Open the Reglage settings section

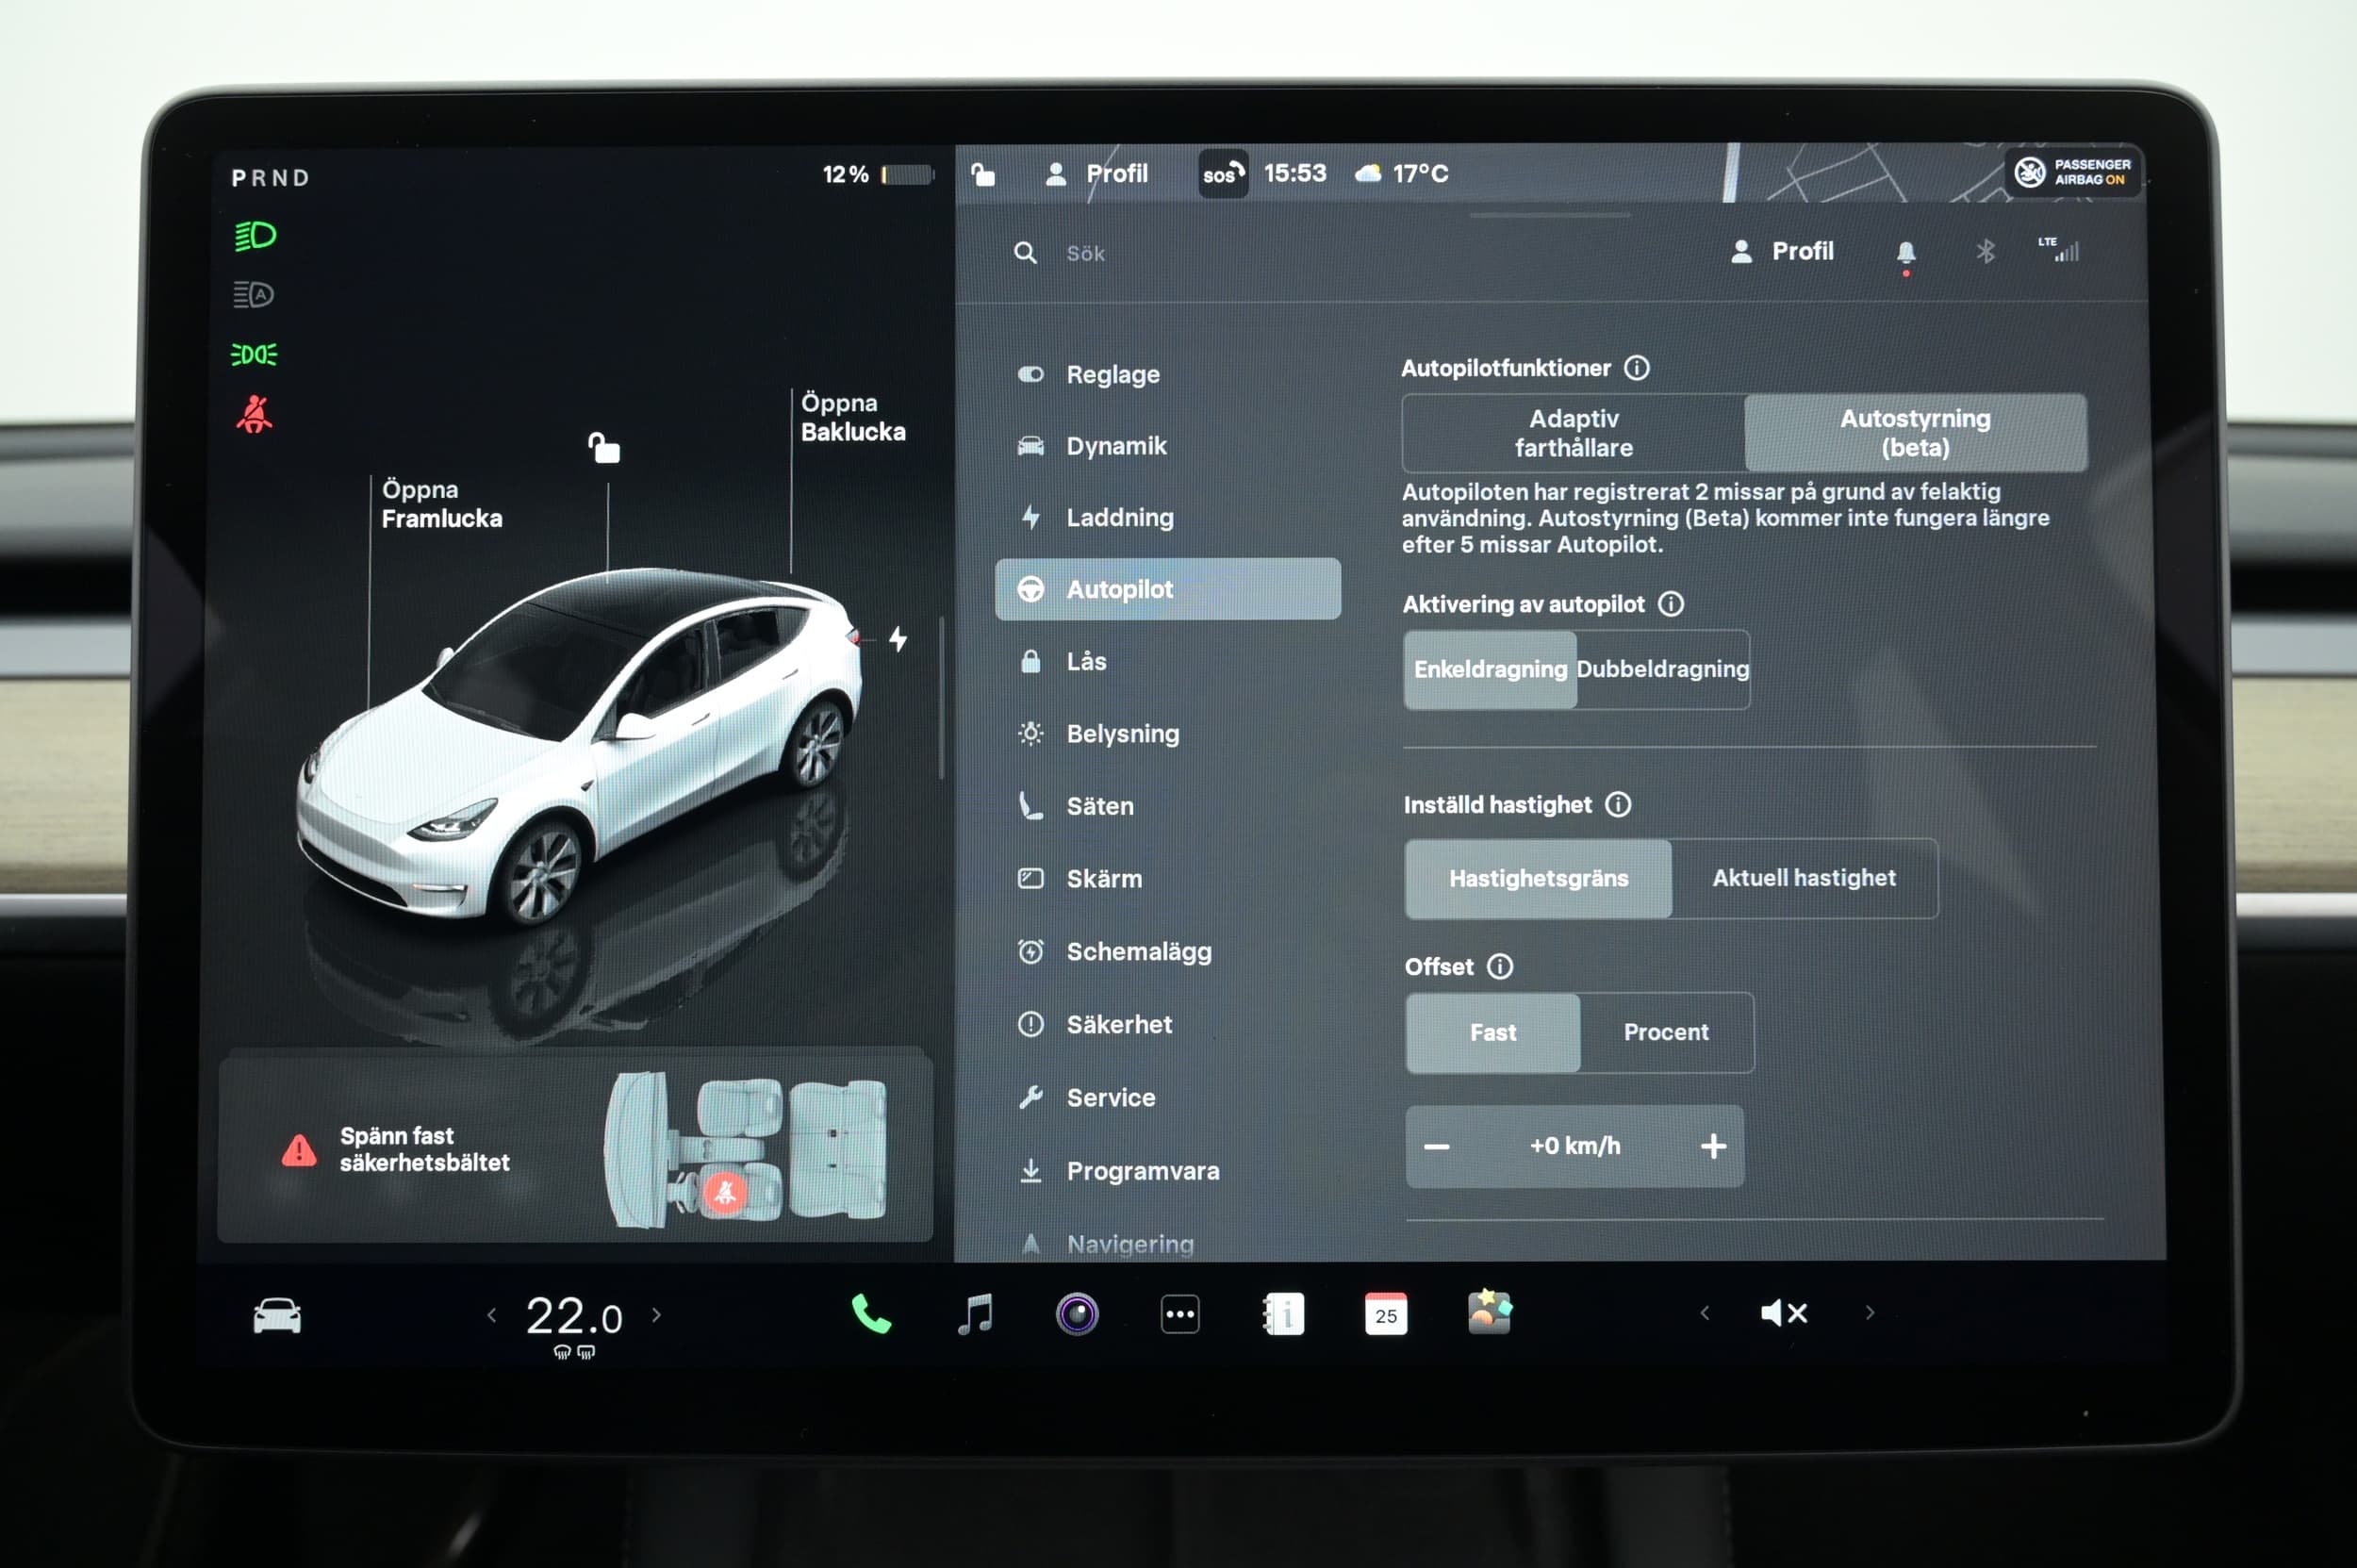1167,375
